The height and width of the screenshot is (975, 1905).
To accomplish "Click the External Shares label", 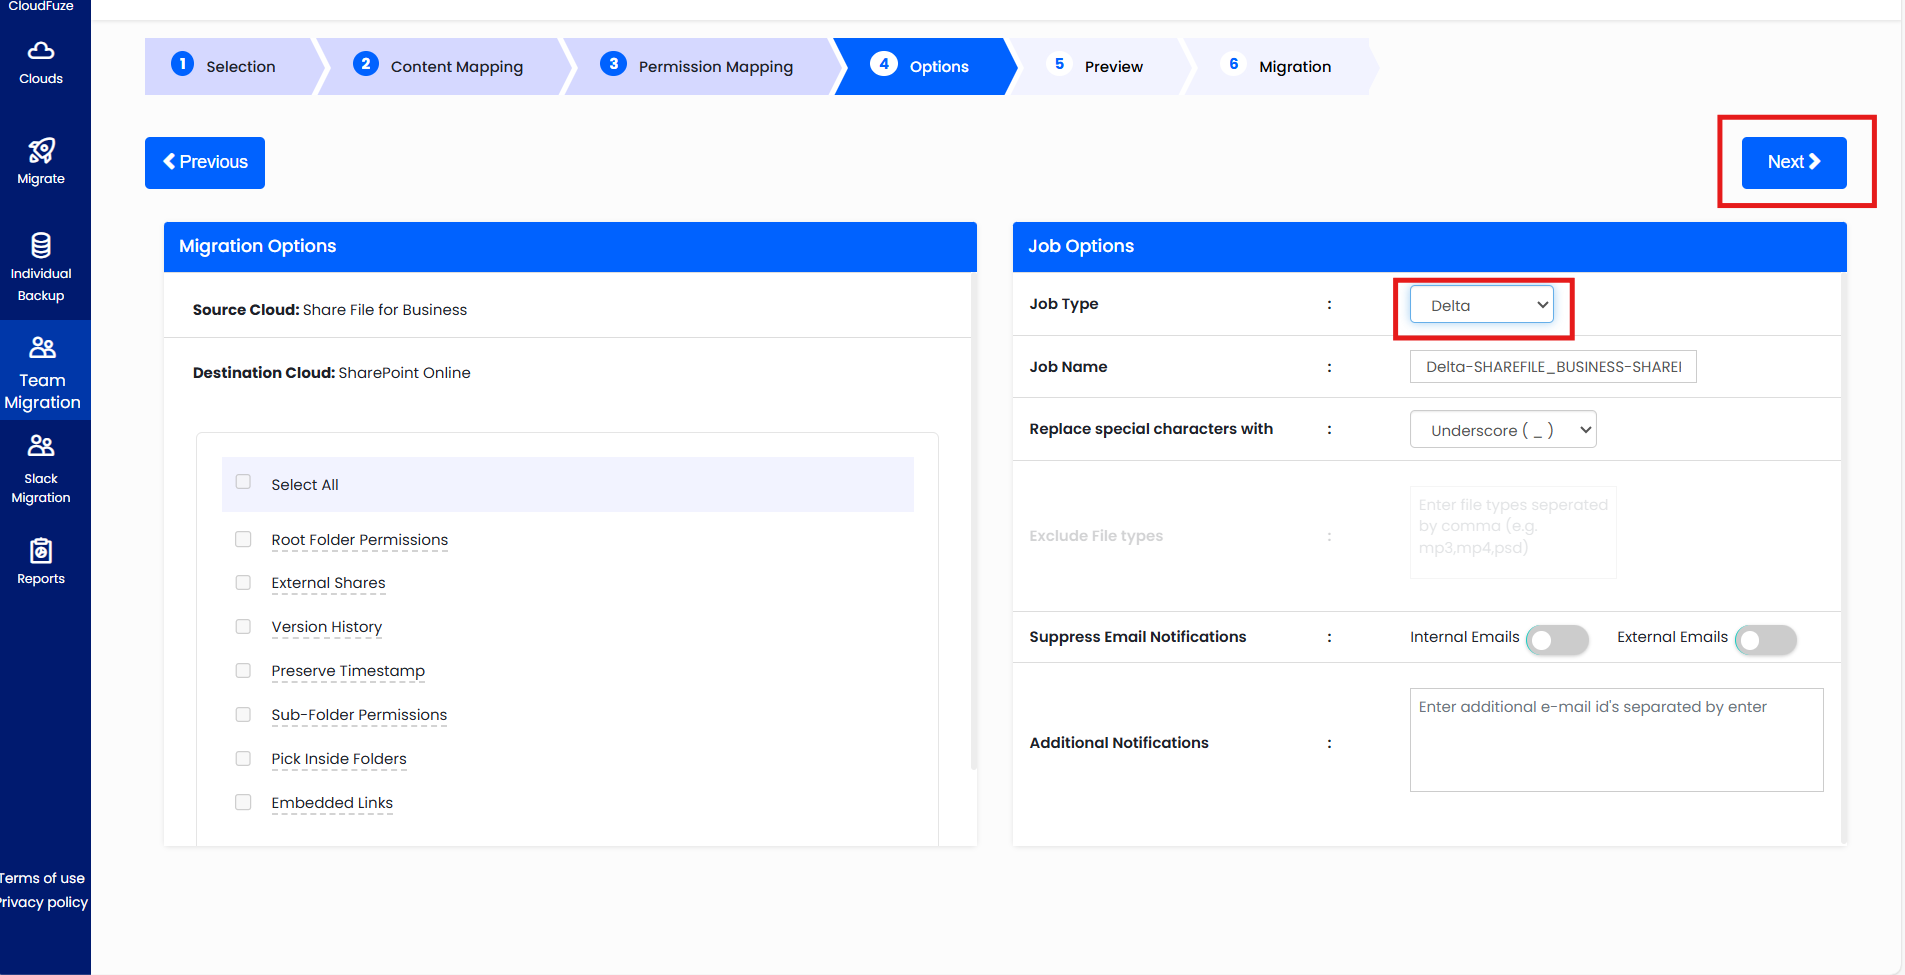I will click(x=328, y=583).
